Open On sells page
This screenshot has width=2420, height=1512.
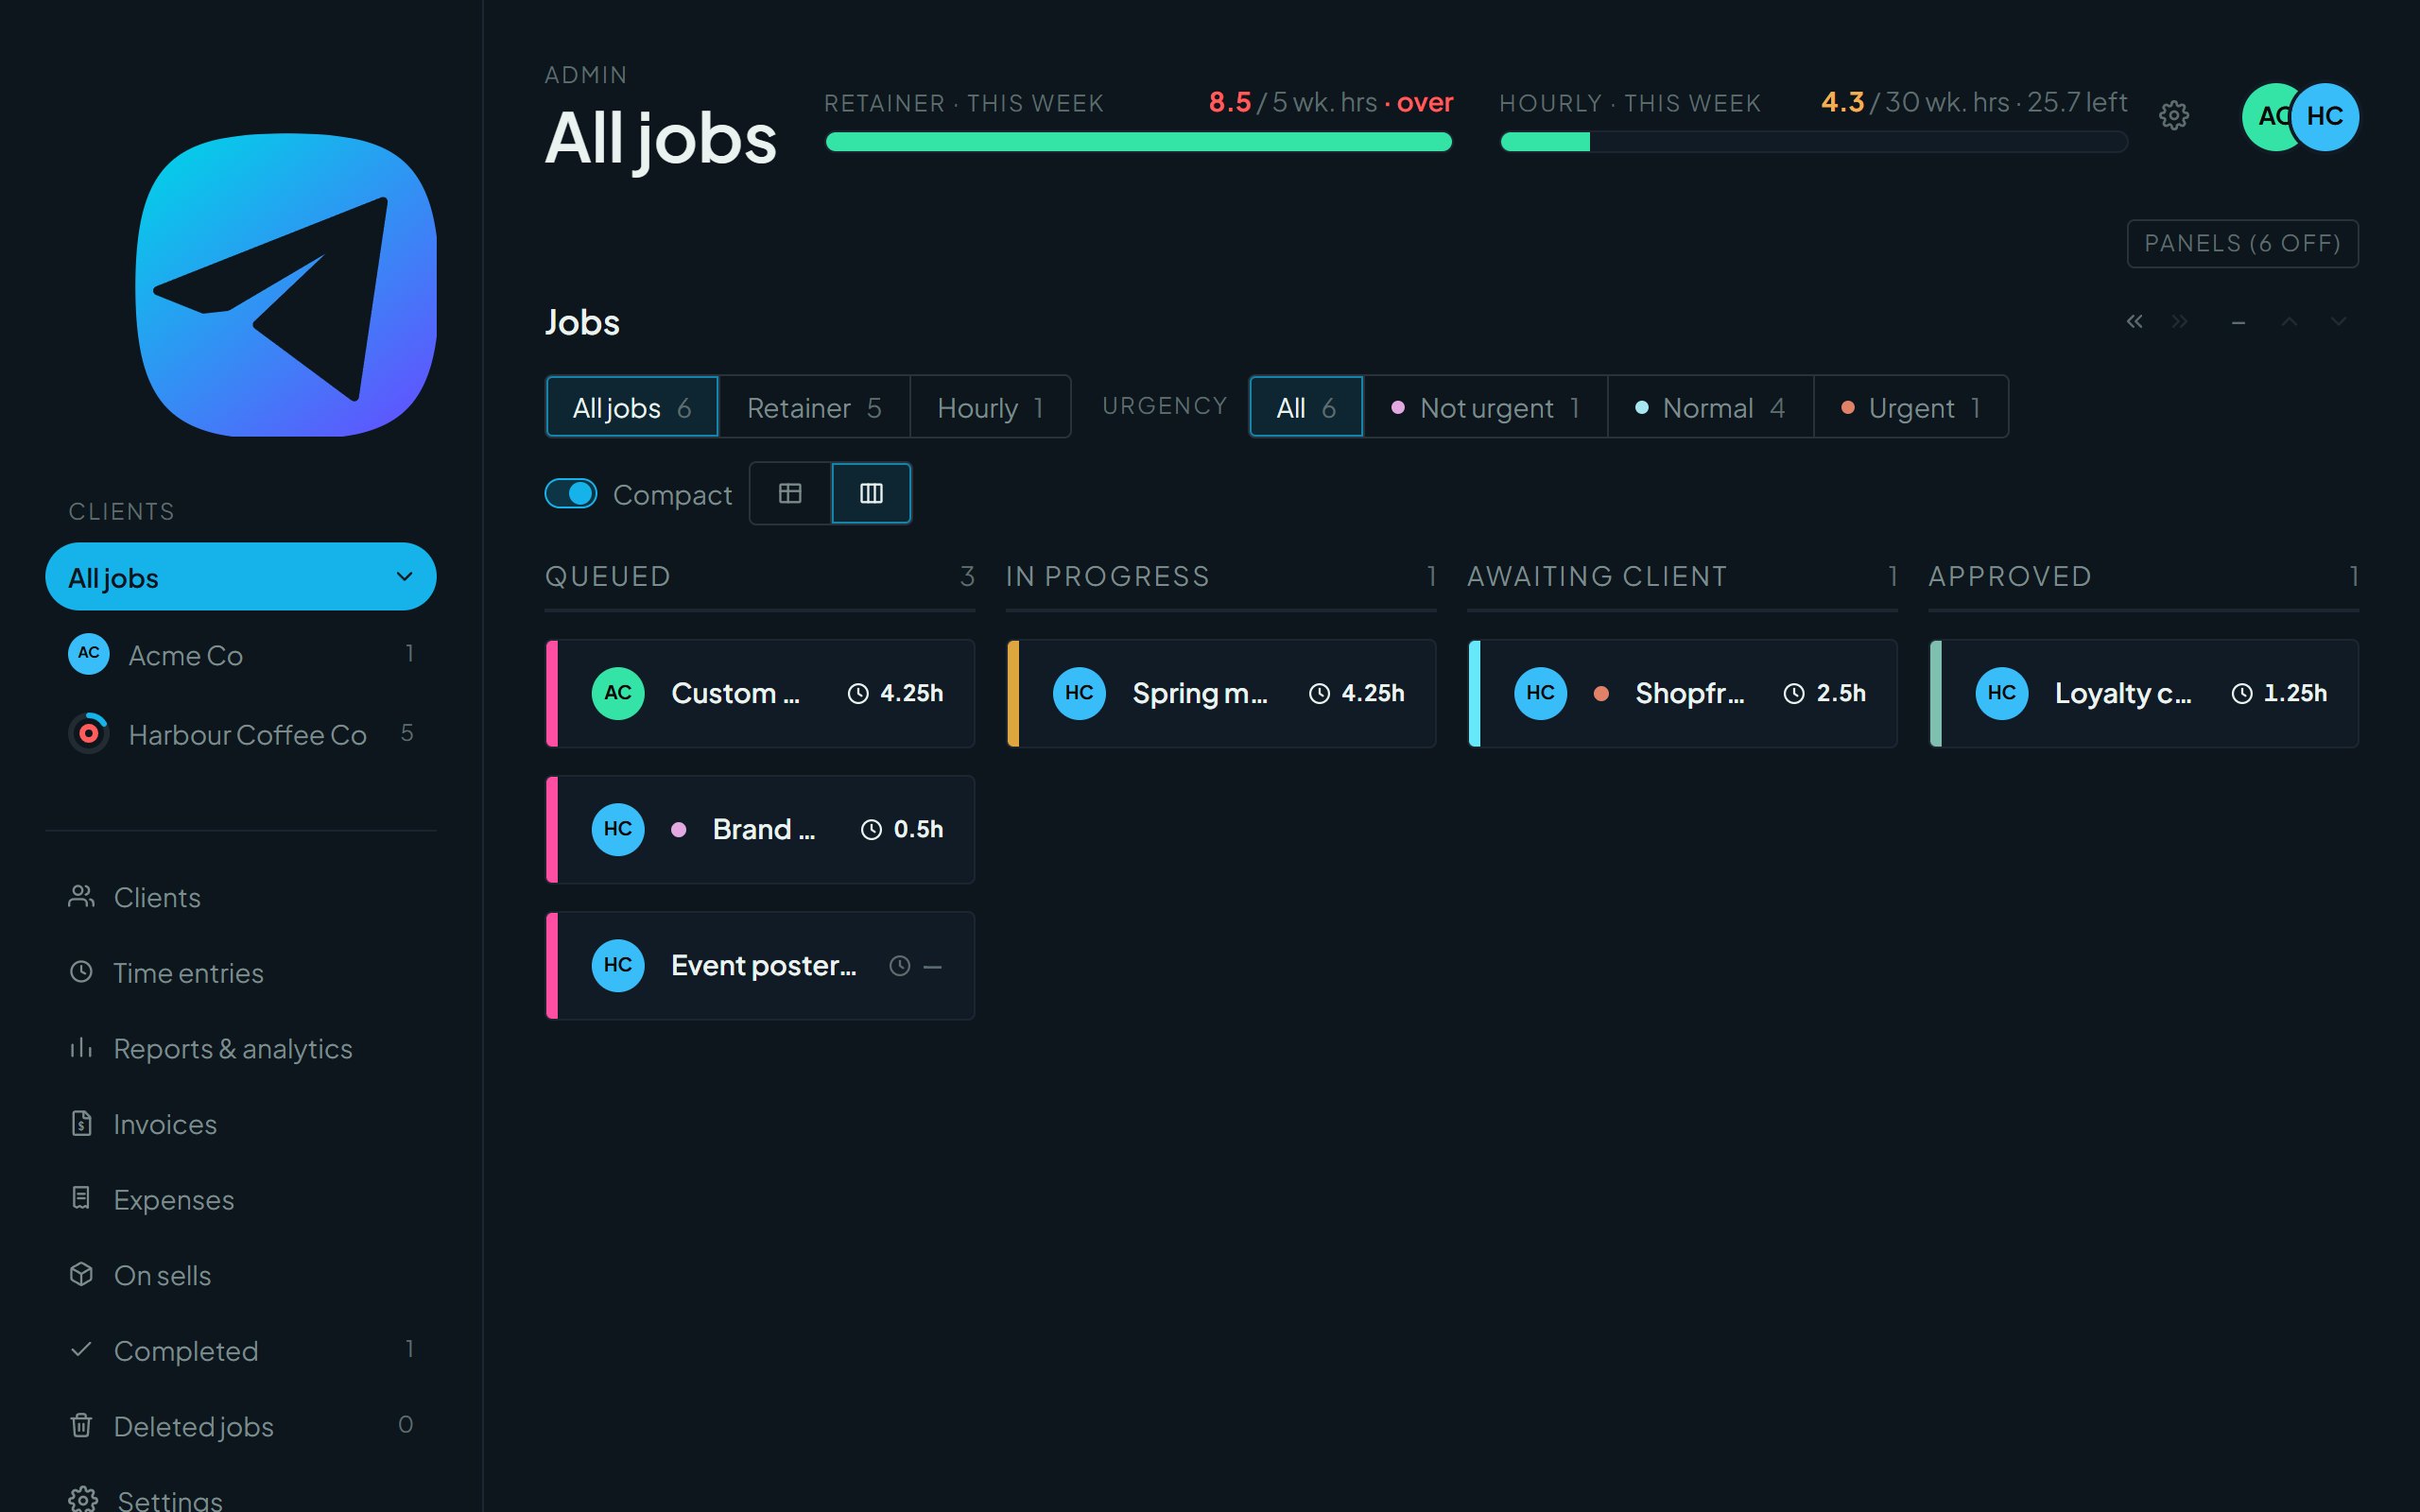tap(240, 1275)
